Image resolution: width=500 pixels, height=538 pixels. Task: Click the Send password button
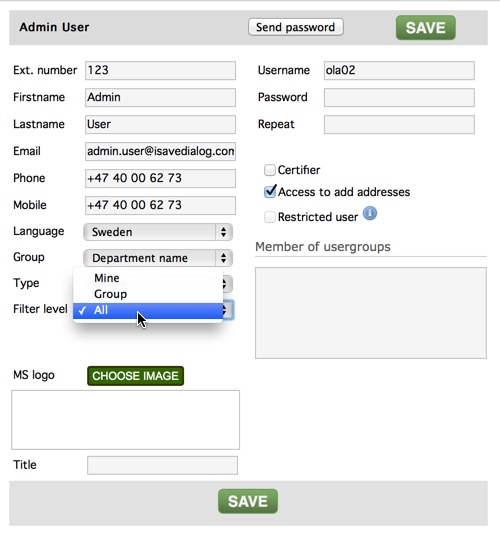pos(295,27)
